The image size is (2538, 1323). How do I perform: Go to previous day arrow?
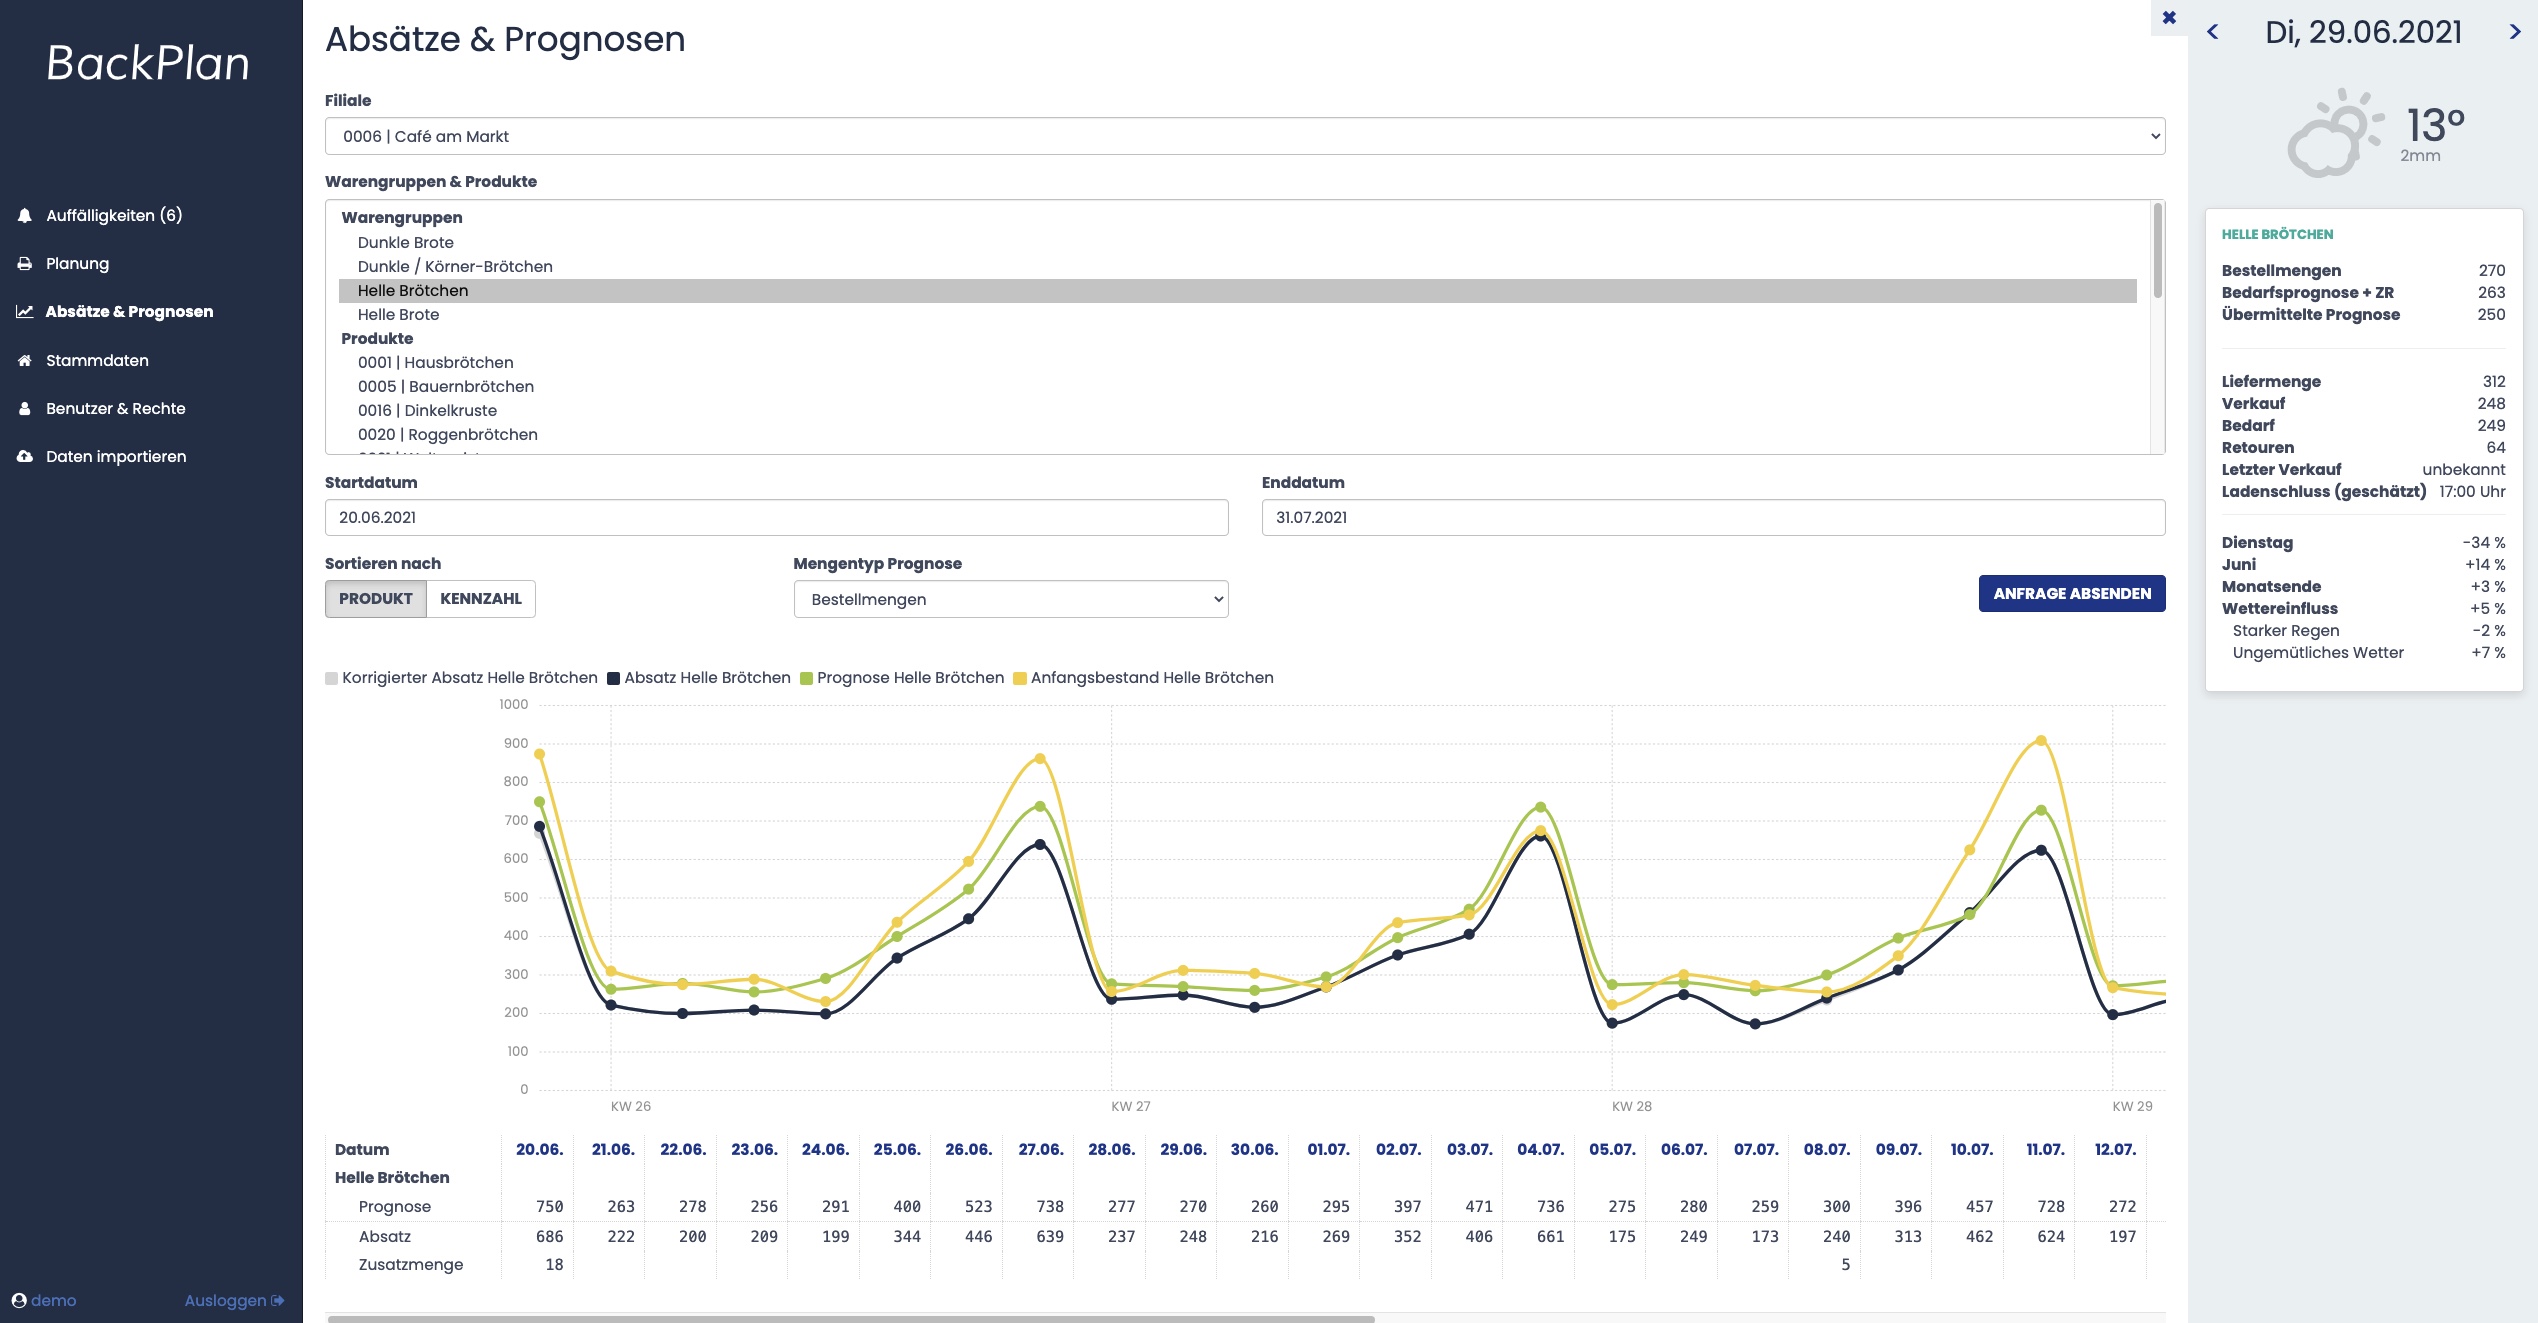(x=2213, y=32)
